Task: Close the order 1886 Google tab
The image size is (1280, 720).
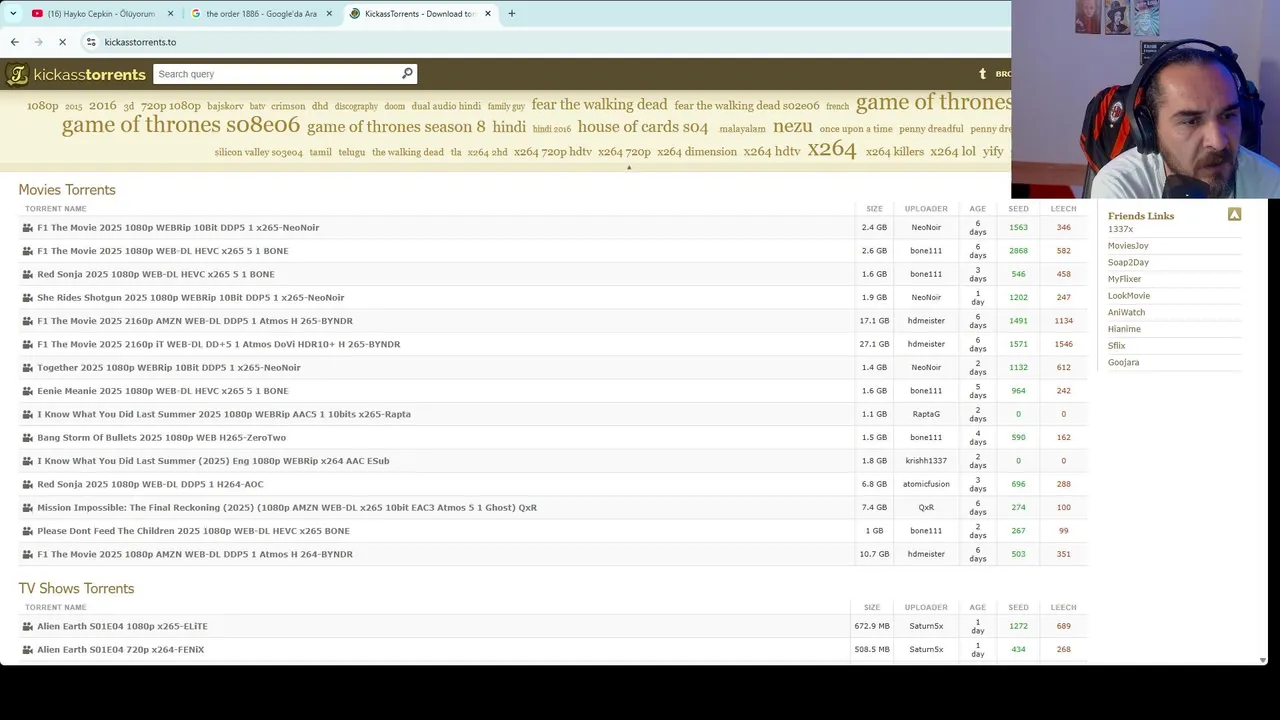Action: (x=329, y=14)
